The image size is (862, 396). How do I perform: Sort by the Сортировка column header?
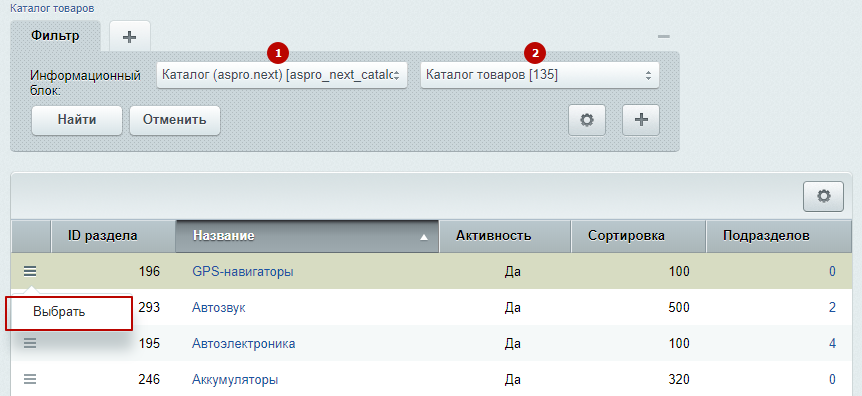tap(639, 236)
